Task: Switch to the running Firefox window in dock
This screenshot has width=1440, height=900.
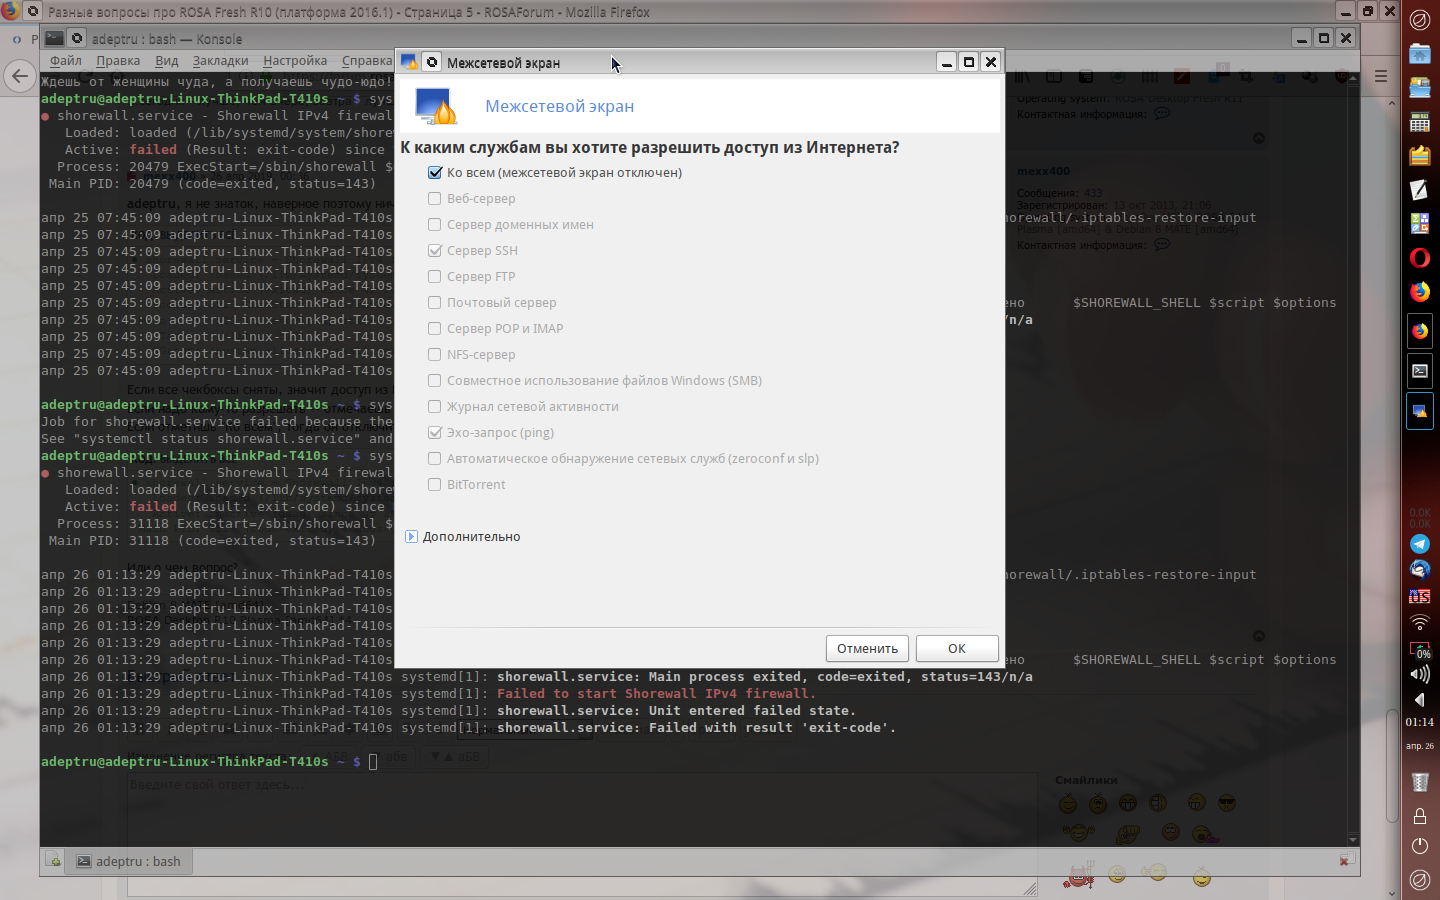Action: coord(1420,330)
